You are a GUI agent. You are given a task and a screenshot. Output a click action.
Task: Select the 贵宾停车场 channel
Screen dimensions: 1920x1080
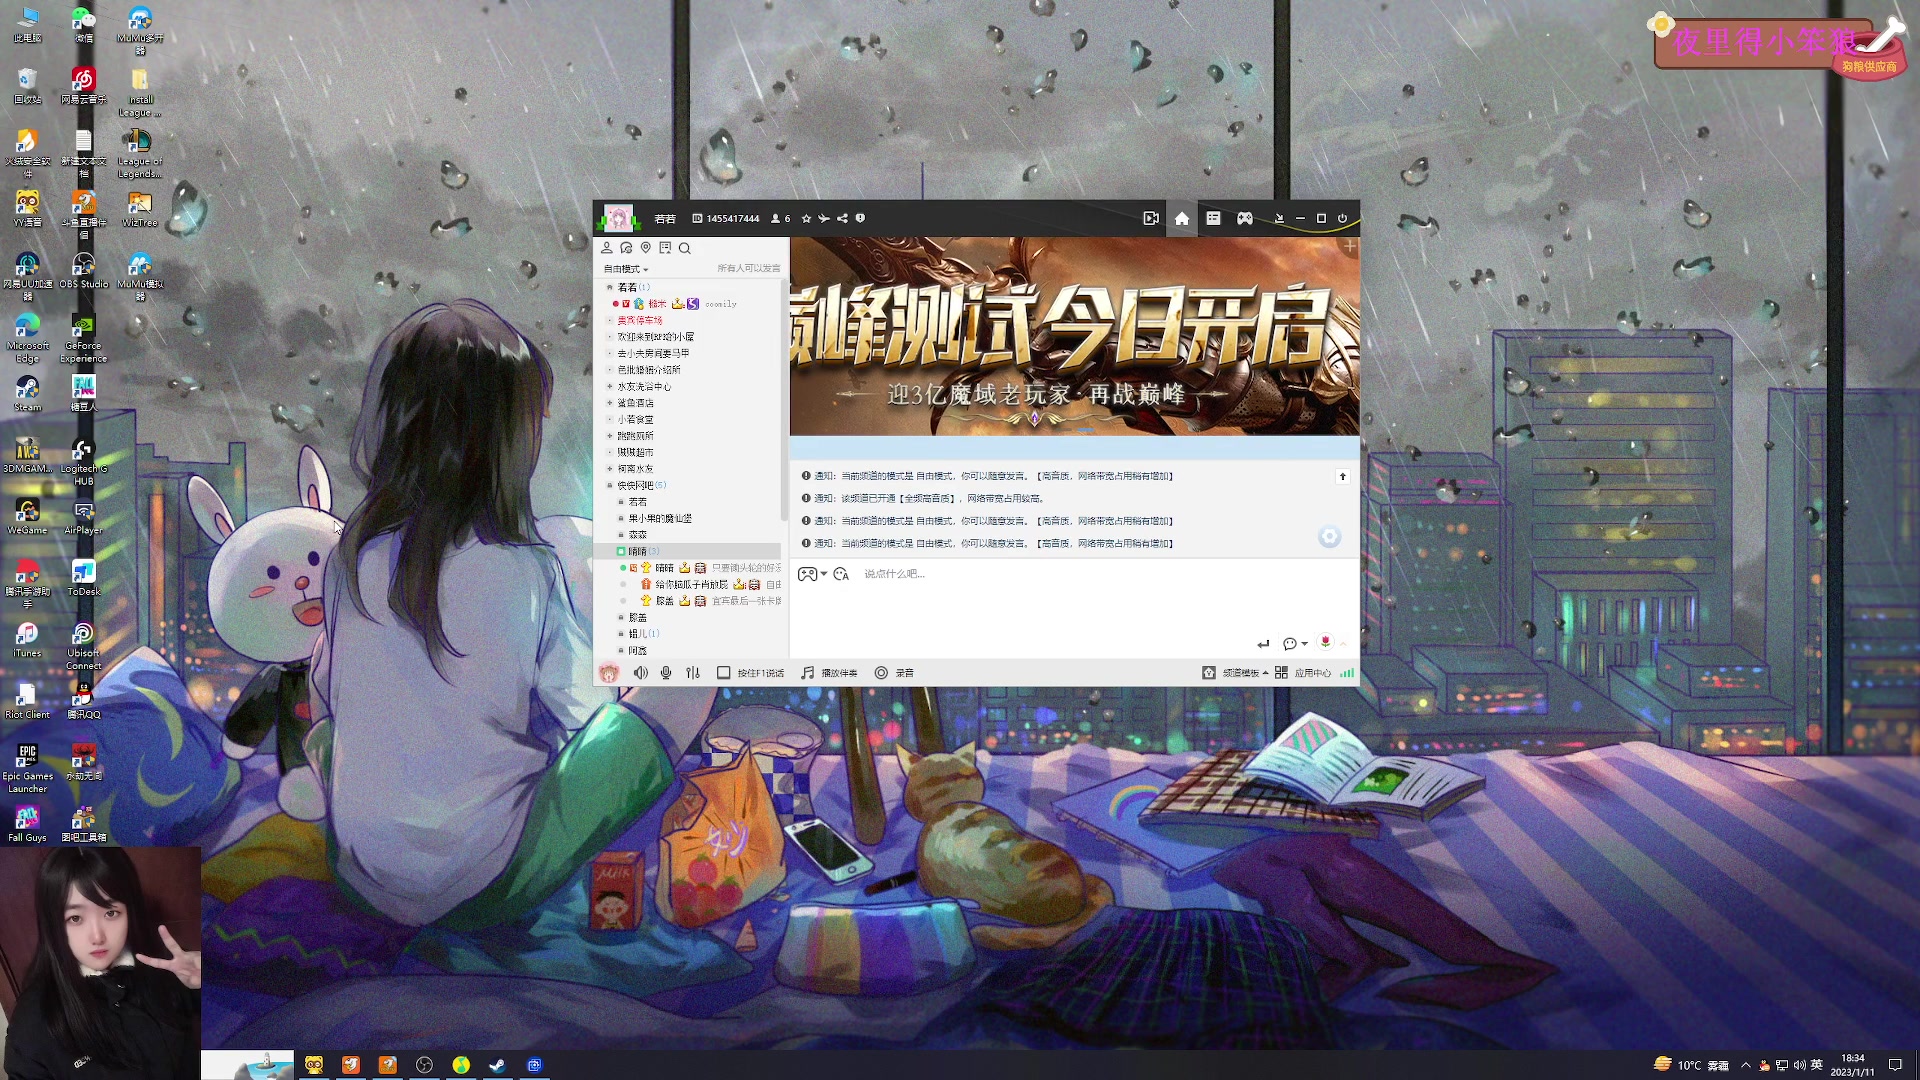click(640, 321)
